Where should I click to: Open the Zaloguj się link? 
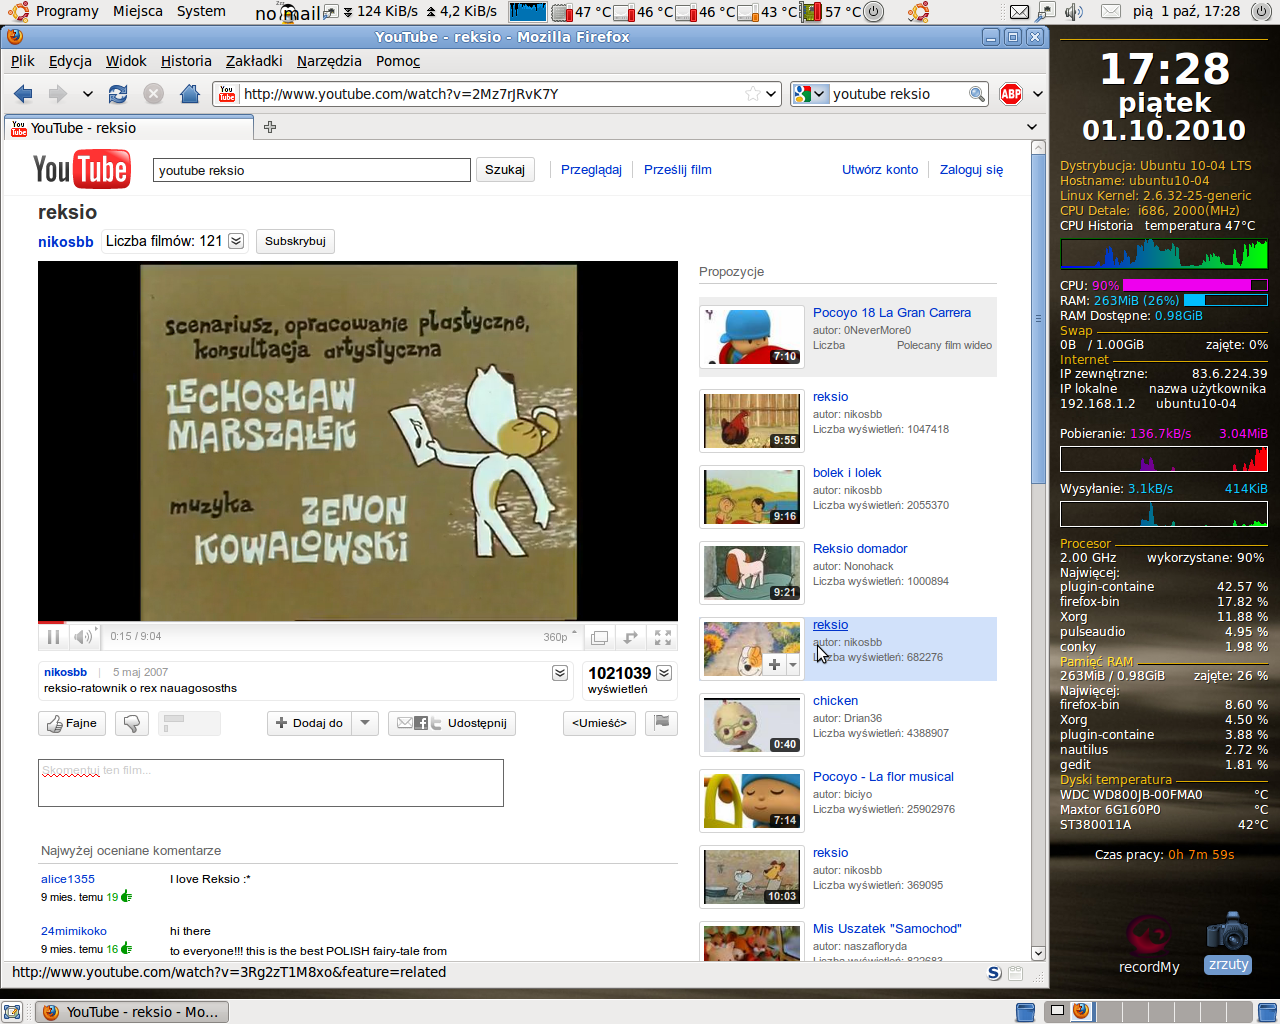click(x=971, y=170)
